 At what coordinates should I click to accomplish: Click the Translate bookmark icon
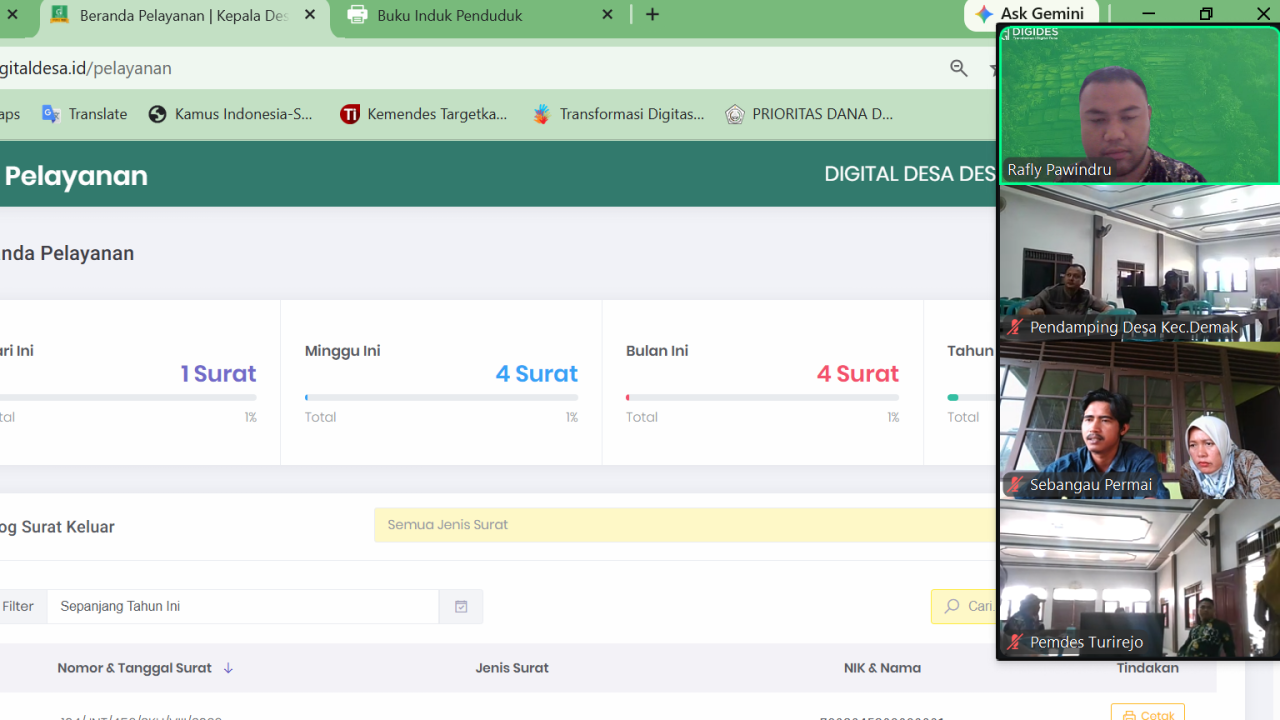pyautogui.click(x=51, y=114)
